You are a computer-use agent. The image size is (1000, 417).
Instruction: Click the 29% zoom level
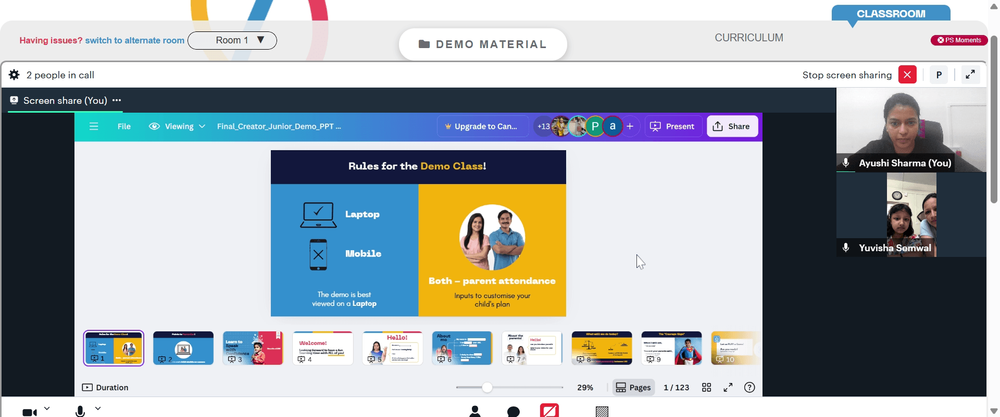585,387
